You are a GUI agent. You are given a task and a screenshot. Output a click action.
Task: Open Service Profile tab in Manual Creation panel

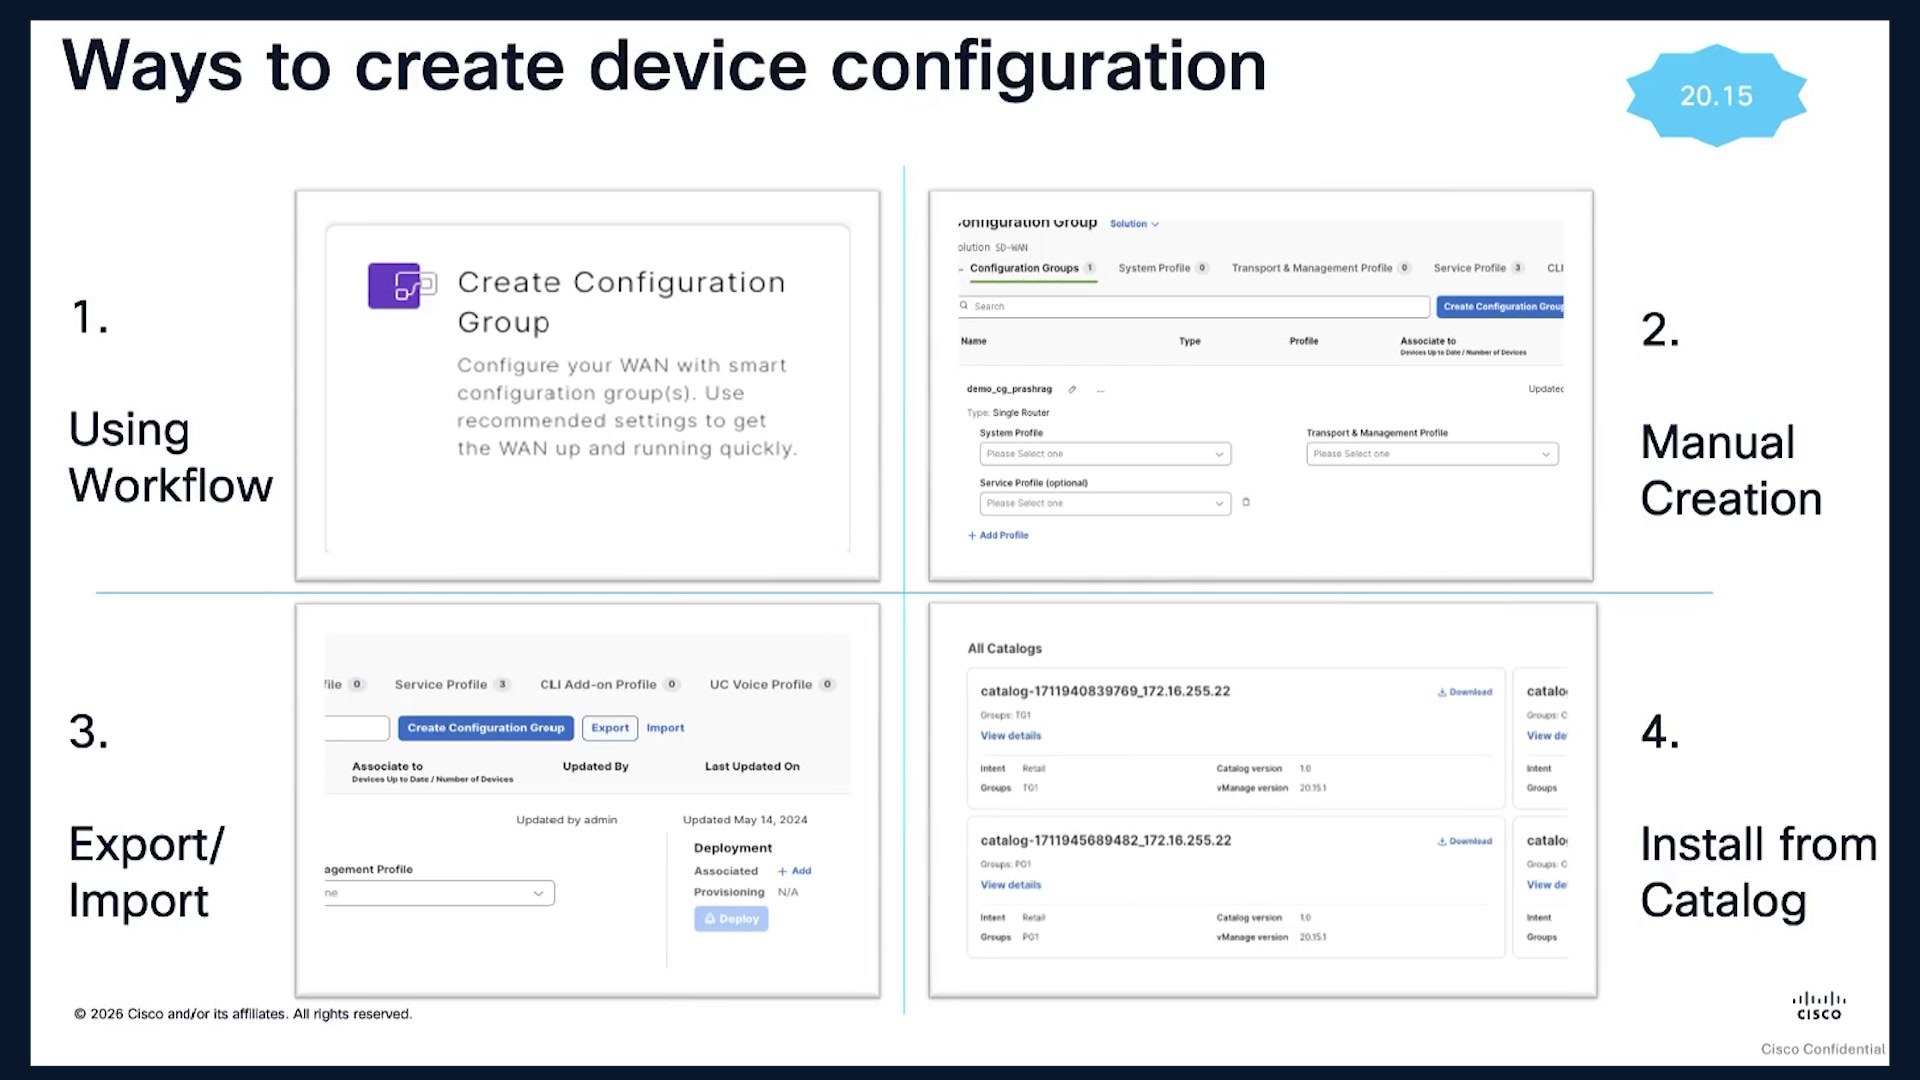1478,268
